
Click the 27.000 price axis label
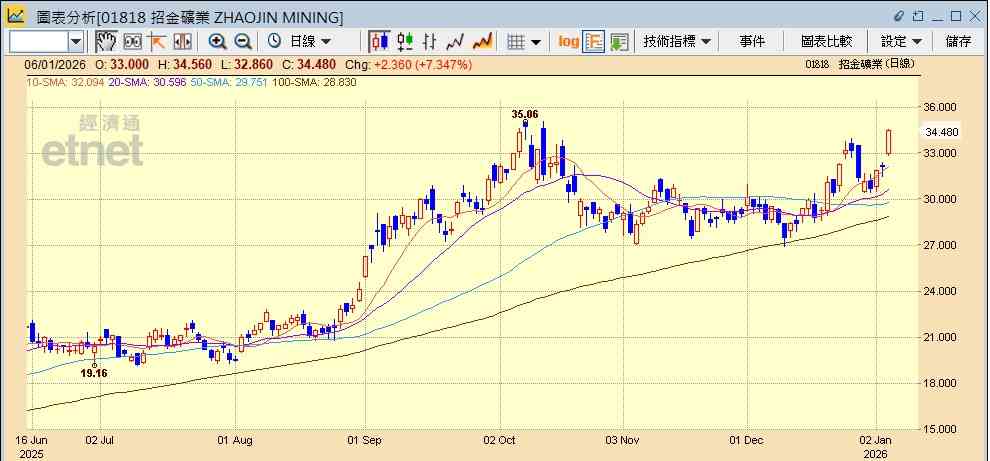941,245
